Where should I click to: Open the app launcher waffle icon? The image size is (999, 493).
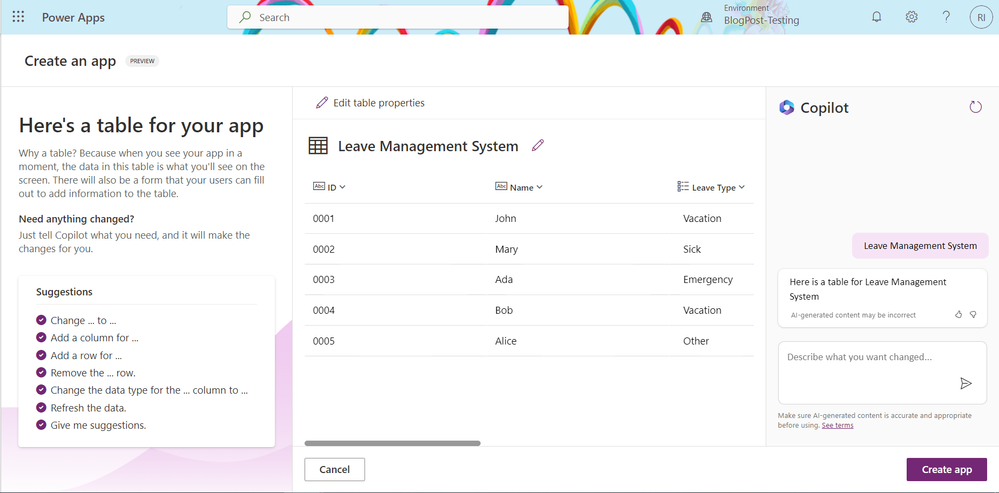pyautogui.click(x=18, y=17)
